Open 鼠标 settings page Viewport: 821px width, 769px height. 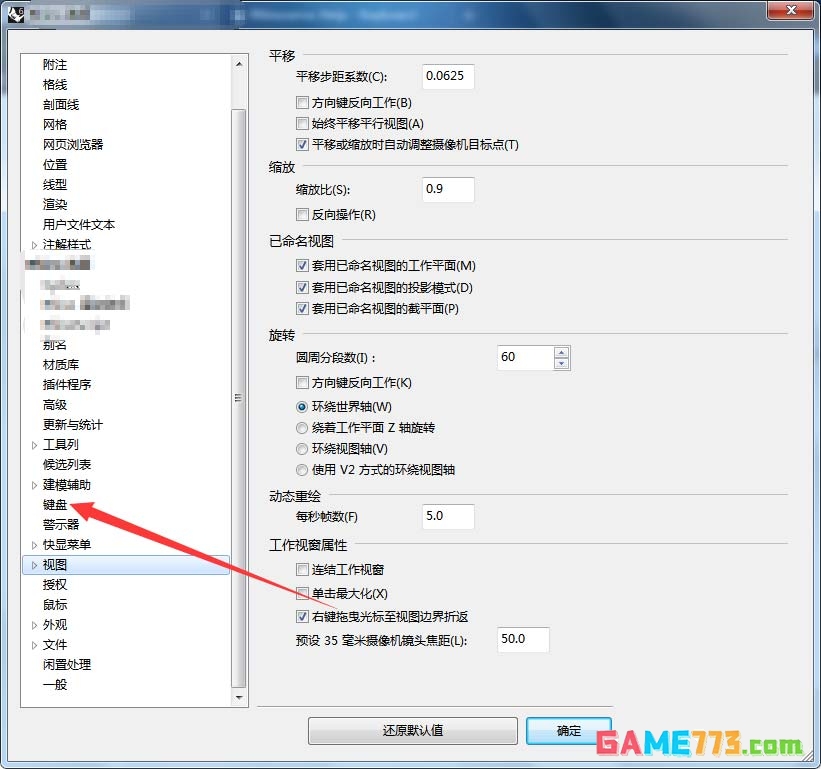tap(55, 605)
